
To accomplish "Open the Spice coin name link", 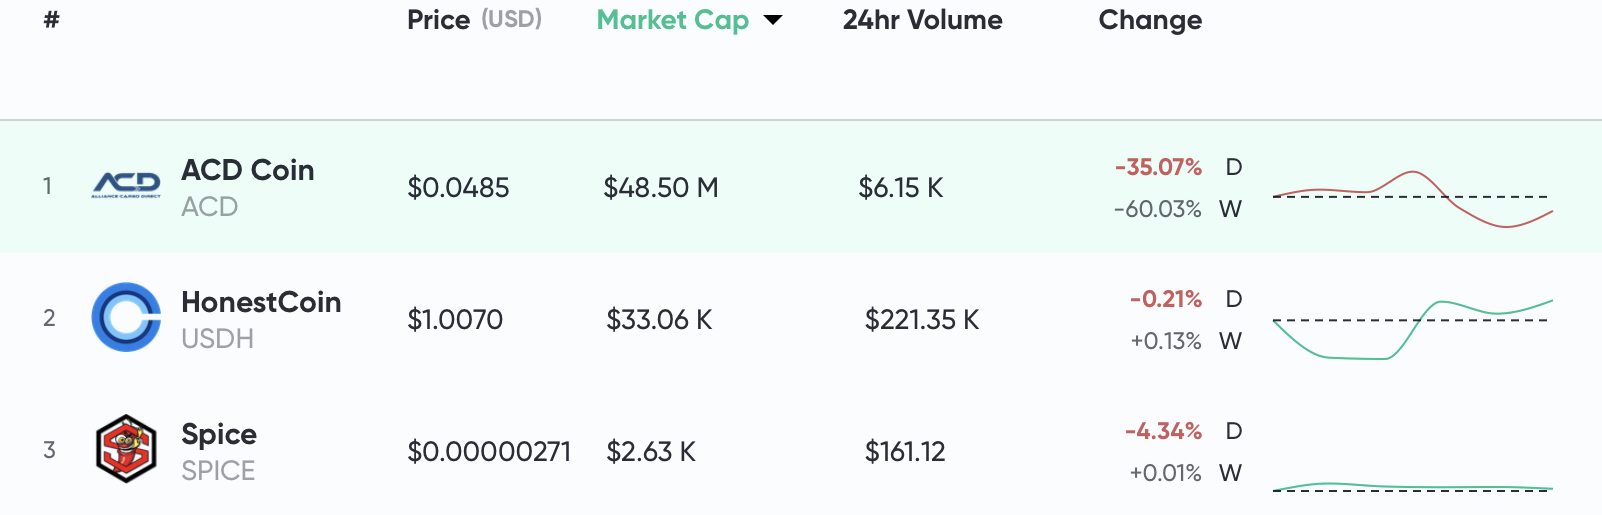I will coord(219,435).
